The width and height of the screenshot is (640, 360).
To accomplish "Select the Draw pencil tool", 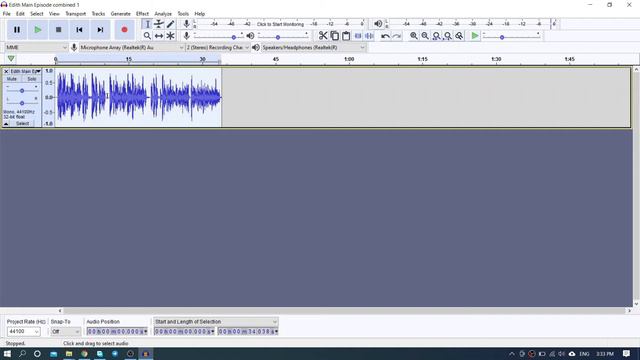I will (x=170, y=24).
